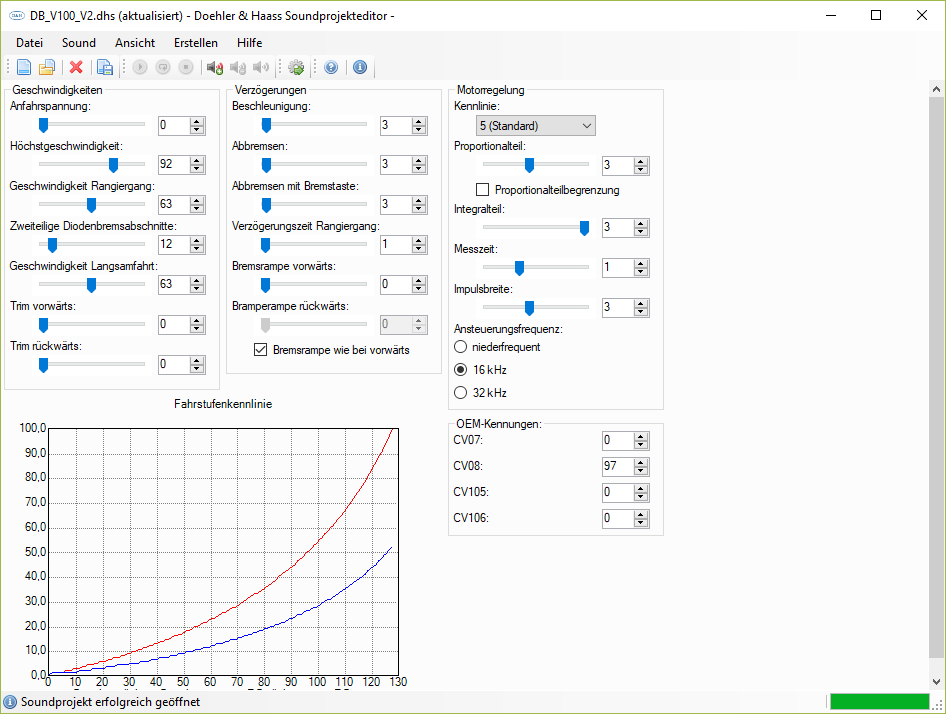Click gear with green arrow icon
Screen dimensions: 946x714
[296, 67]
